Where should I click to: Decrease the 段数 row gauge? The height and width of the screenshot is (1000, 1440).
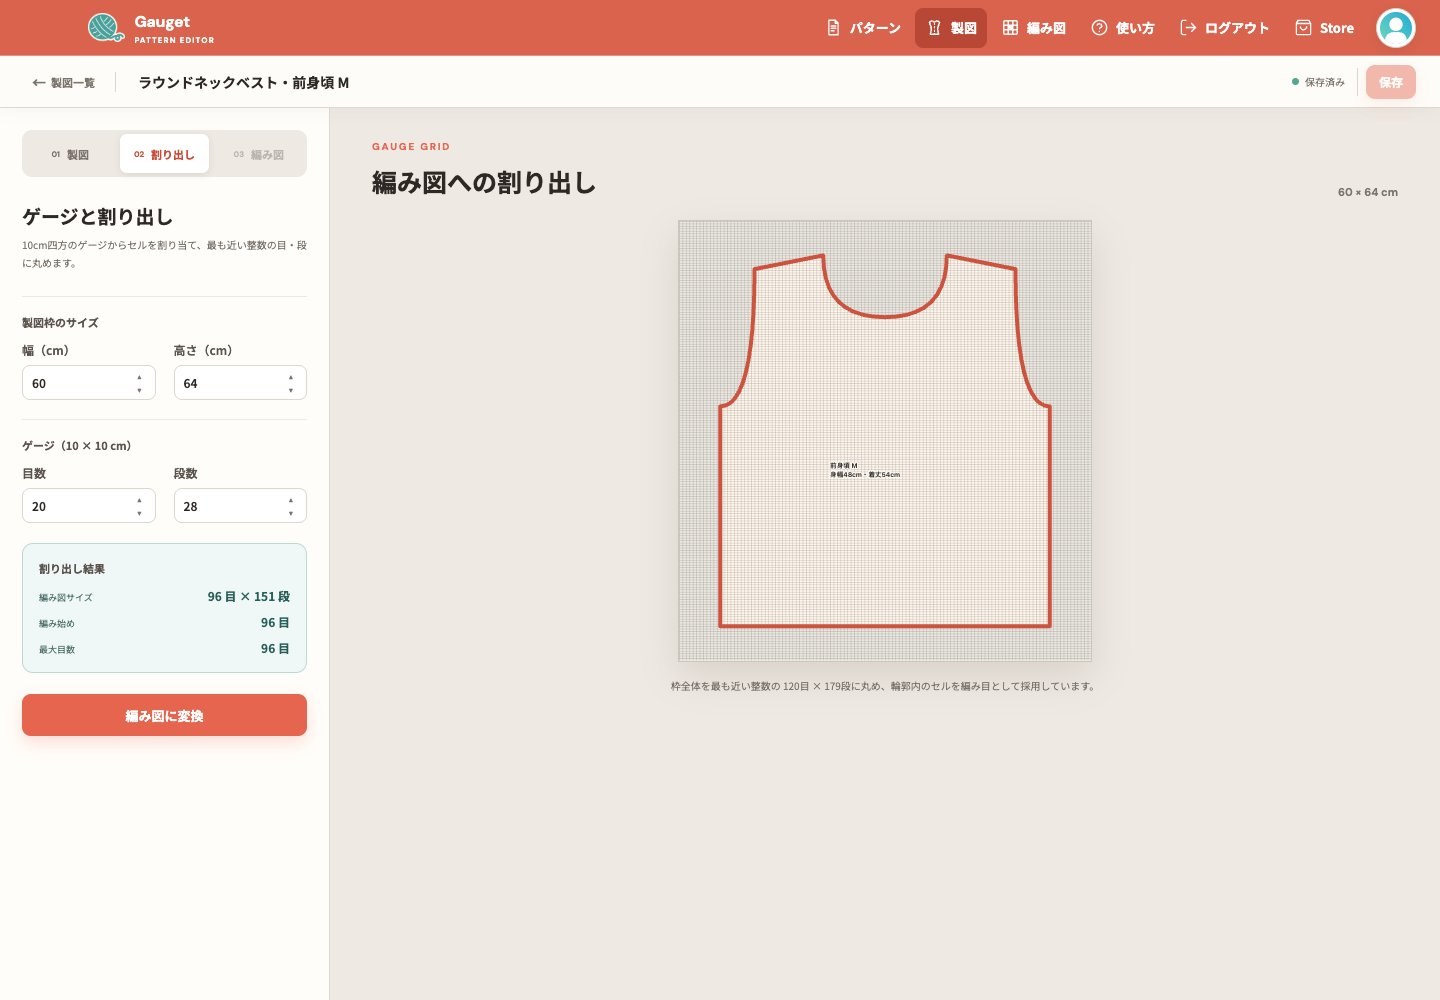pos(291,513)
